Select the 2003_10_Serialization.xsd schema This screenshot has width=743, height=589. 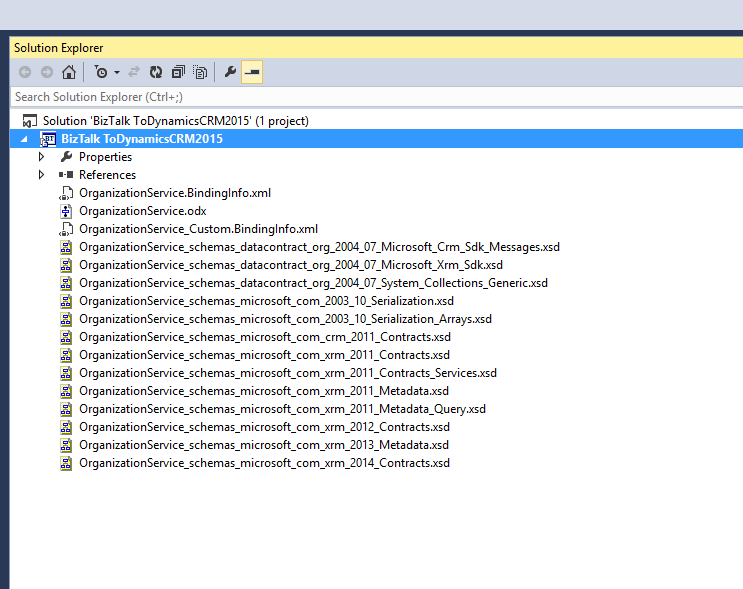point(266,301)
